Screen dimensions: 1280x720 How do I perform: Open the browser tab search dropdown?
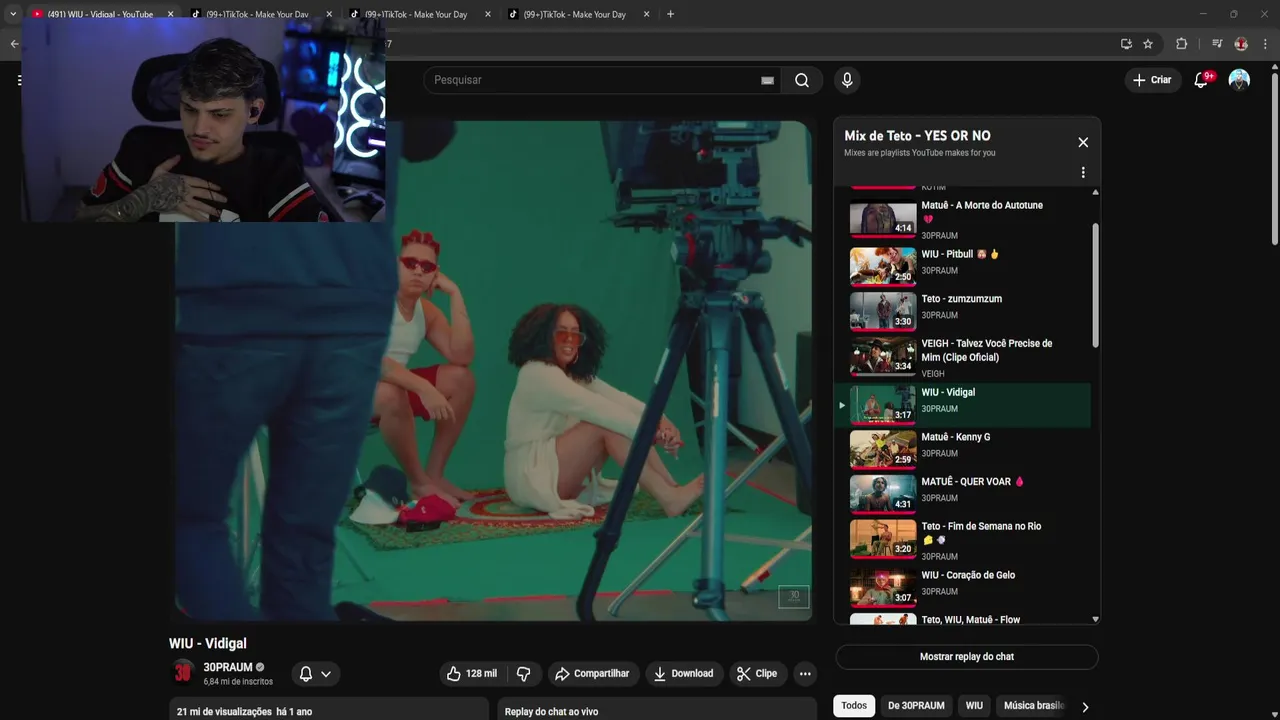12,14
